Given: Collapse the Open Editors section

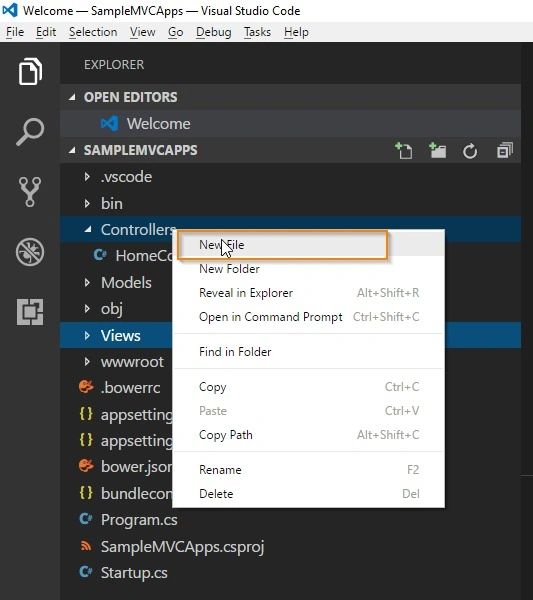Looking at the screenshot, I should [72, 97].
